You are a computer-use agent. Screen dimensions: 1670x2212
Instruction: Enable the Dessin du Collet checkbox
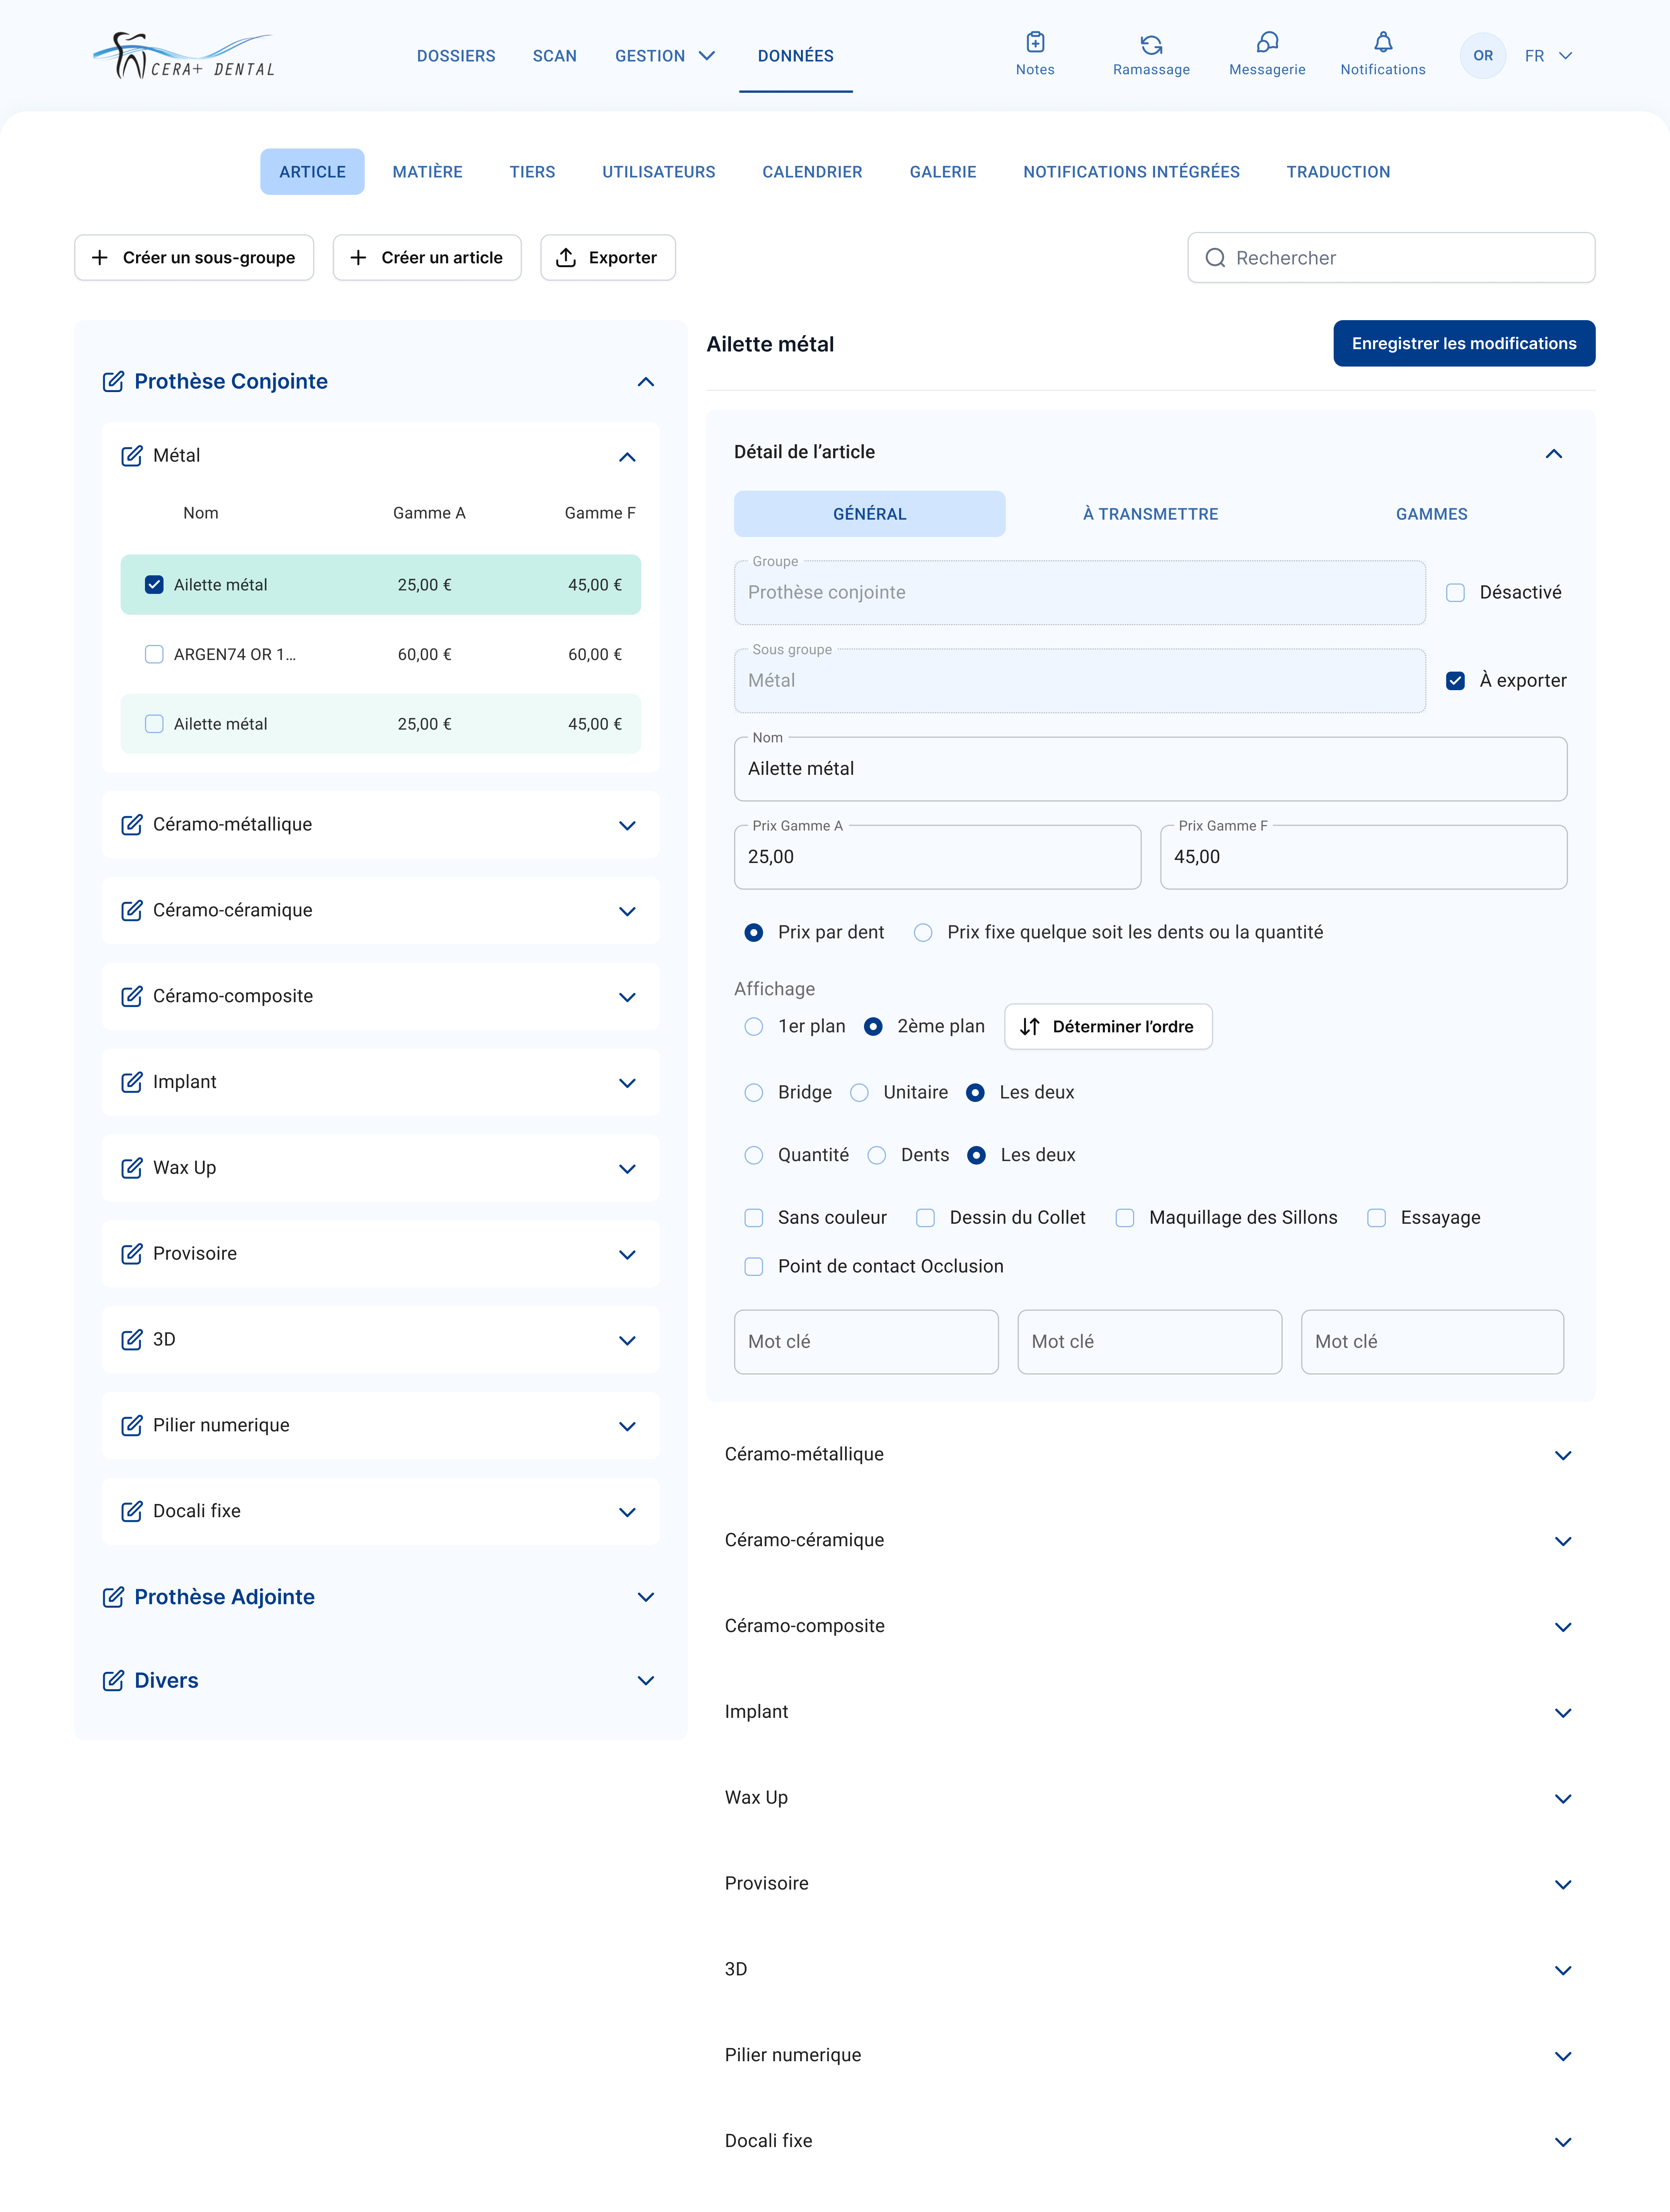(925, 1218)
